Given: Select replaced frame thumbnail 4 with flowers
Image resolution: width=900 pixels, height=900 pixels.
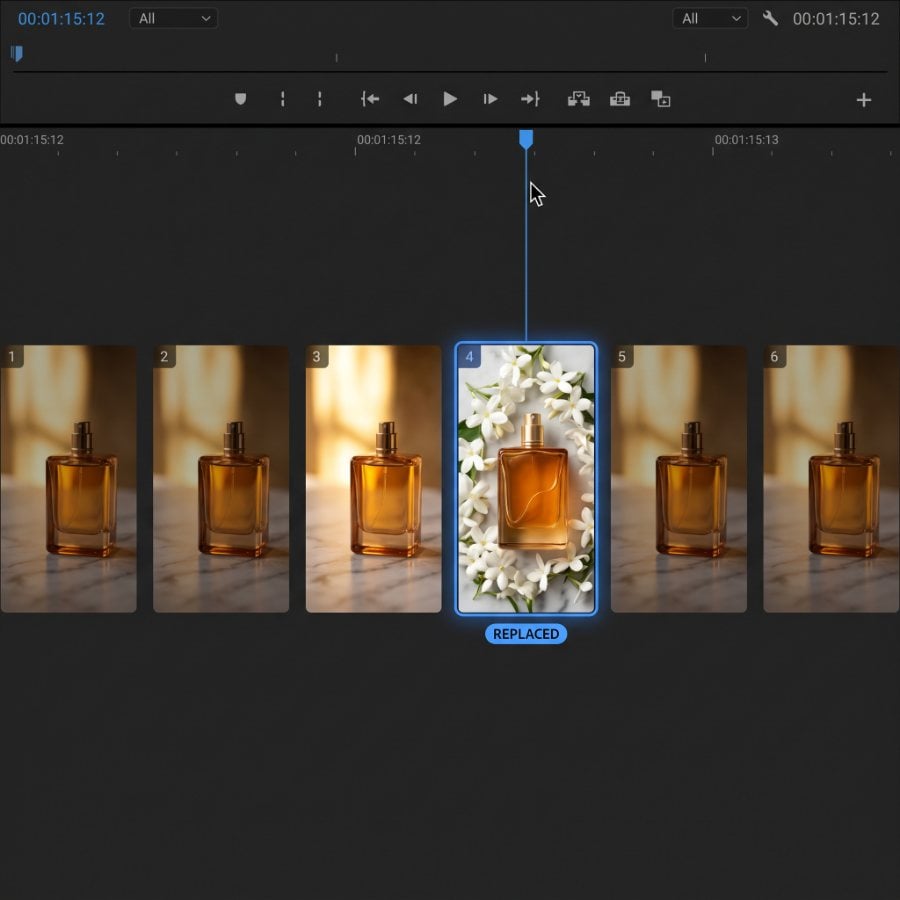Looking at the screenshot, I should pyautogui.click(x=526, y=479).
